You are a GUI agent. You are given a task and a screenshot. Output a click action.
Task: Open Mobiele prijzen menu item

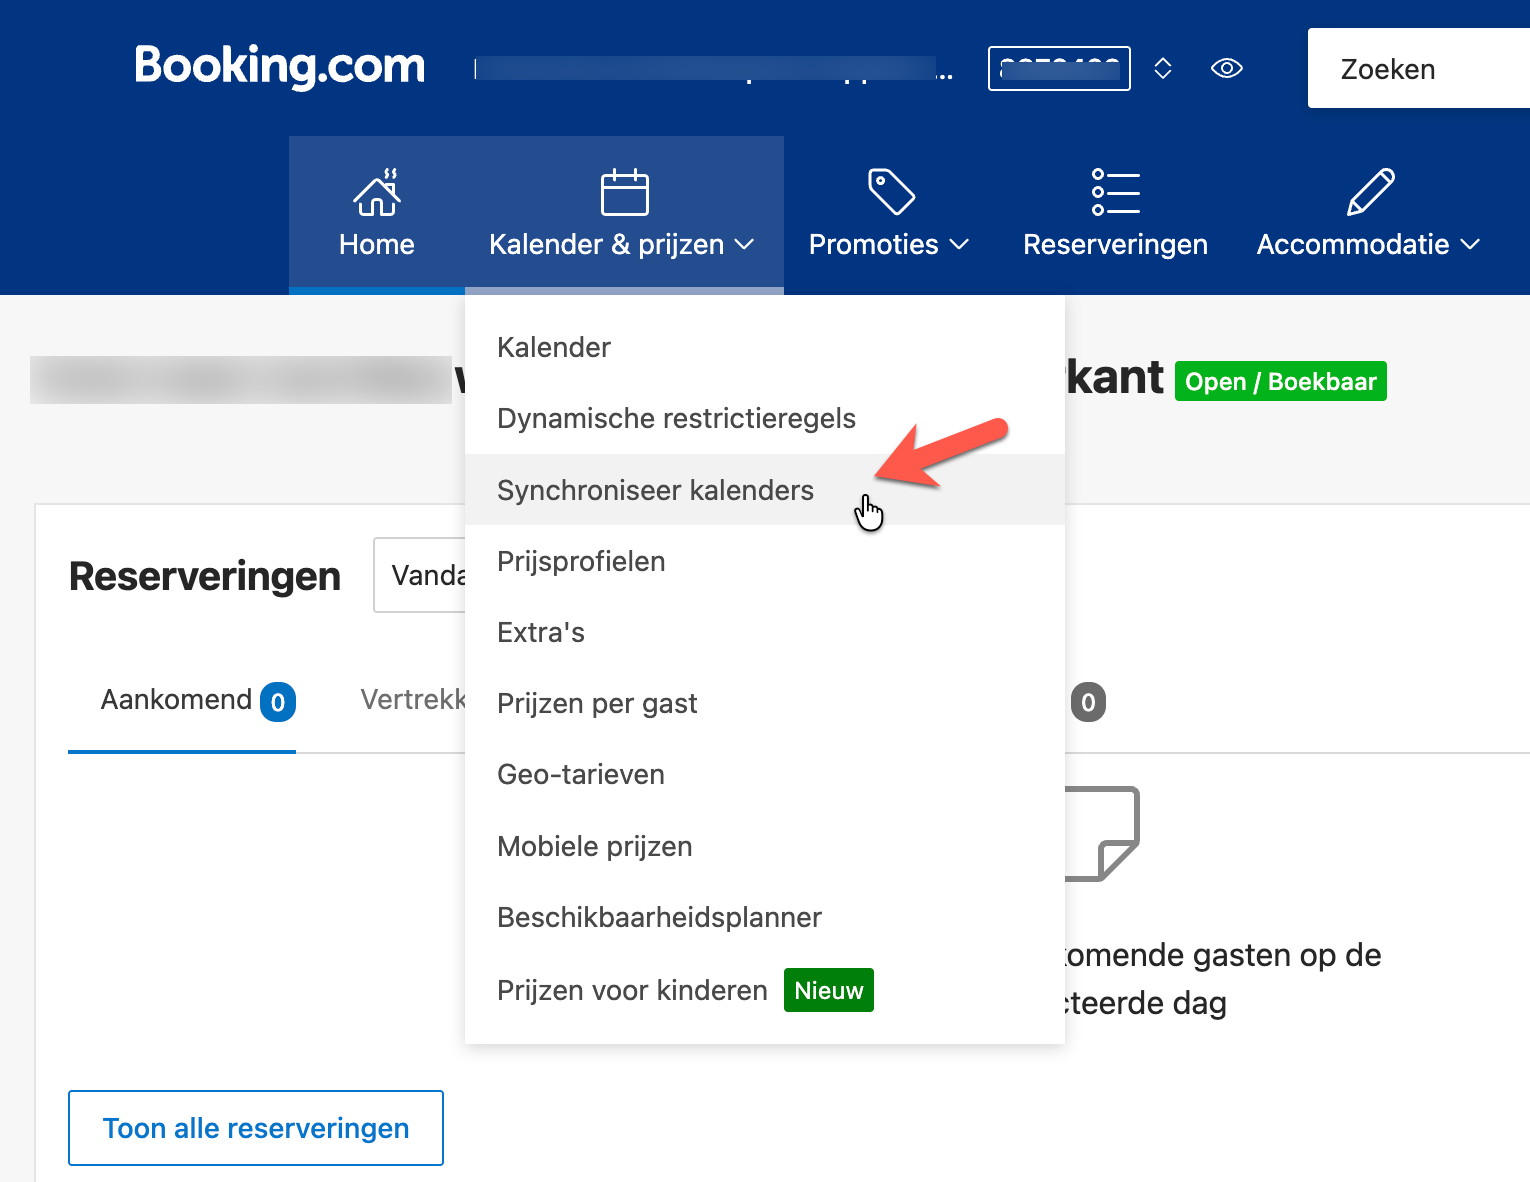point(765,846)
